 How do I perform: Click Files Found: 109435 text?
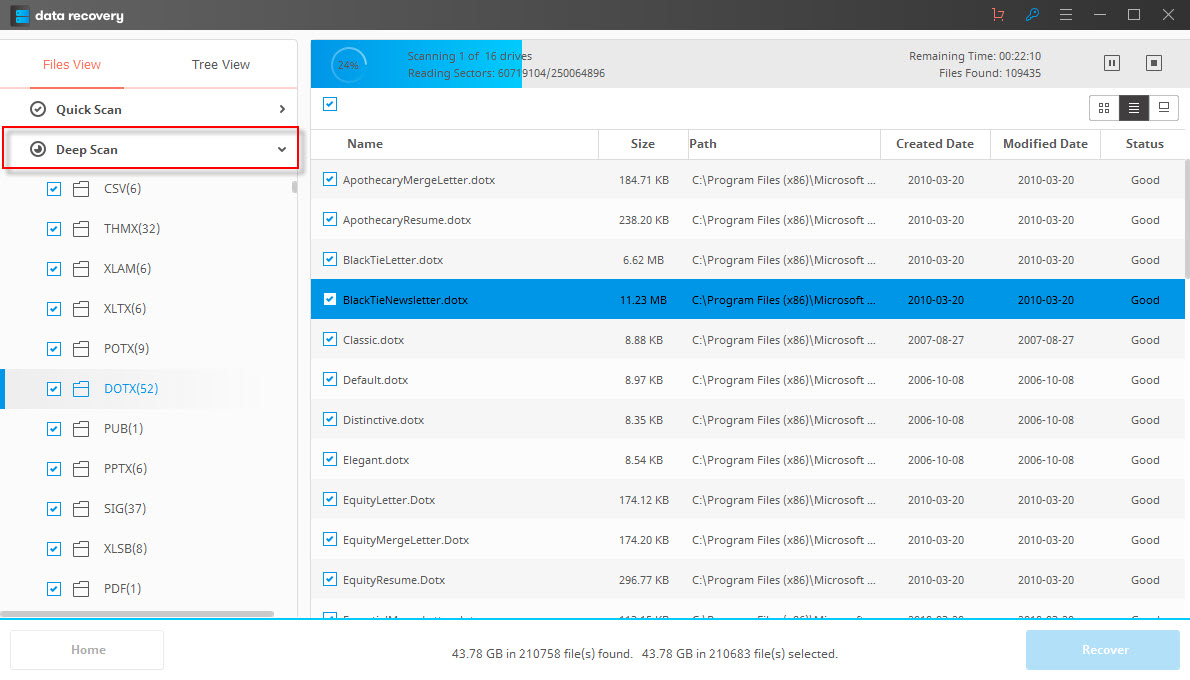coord(990,73)
